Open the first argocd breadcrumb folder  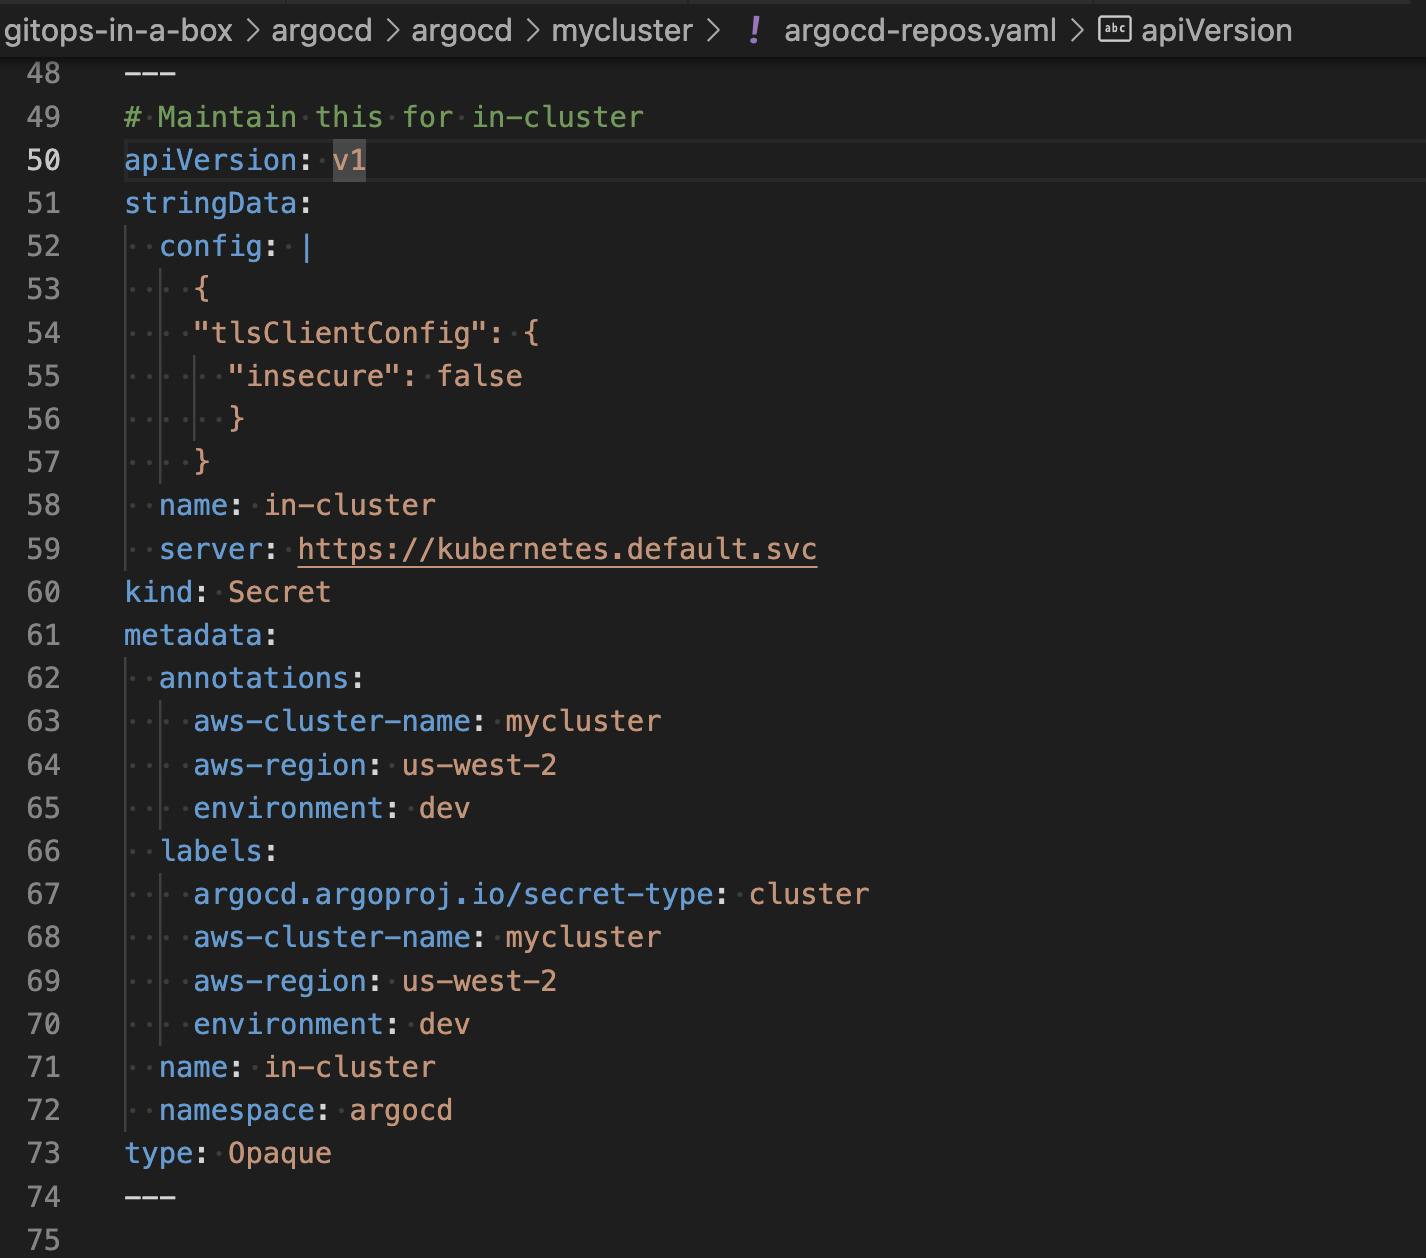pyautogui.click(x=321, y=31)
